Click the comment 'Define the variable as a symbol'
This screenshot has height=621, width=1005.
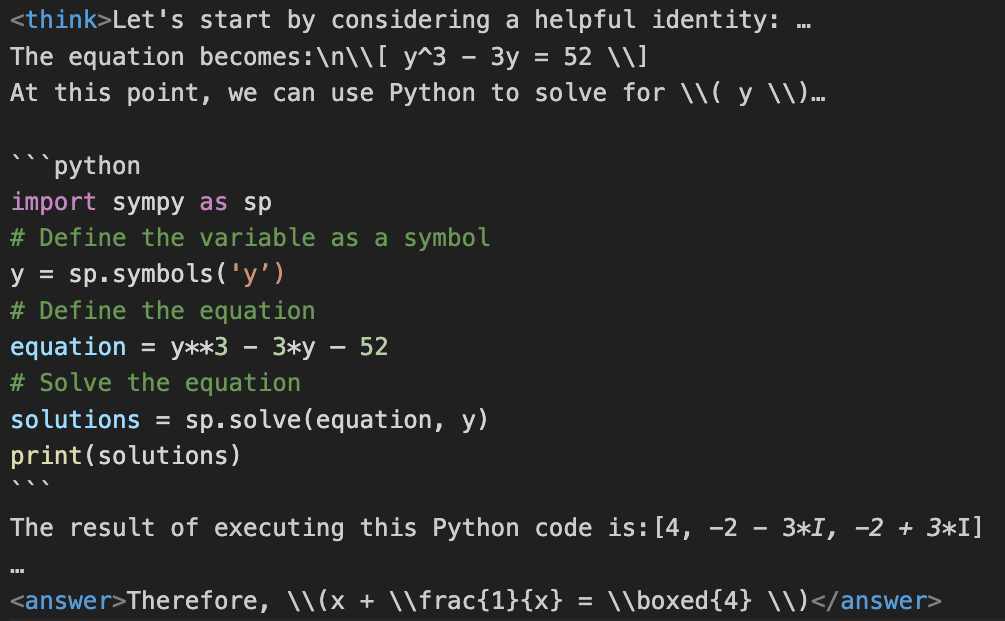point(250,238)
